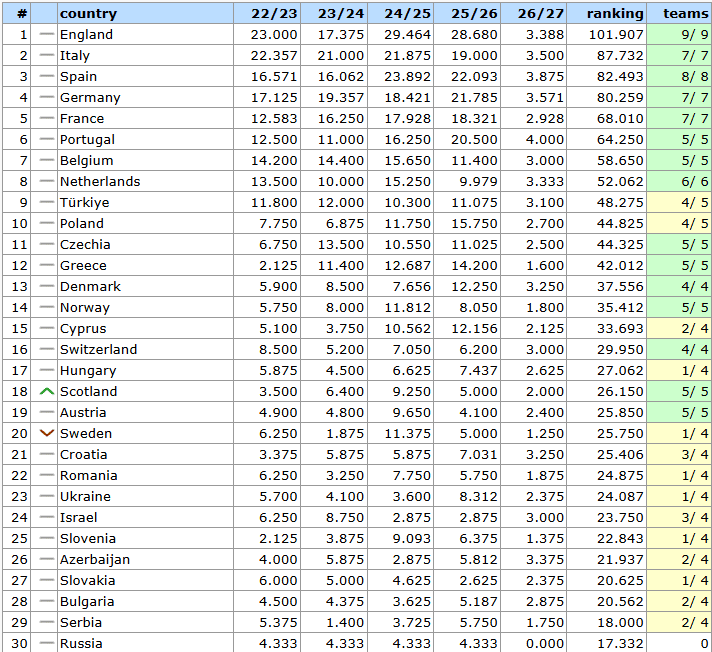This screenshot has width=712, height=652.
Task: Click the 26/27 season column header
Action: tap(540, 14)
